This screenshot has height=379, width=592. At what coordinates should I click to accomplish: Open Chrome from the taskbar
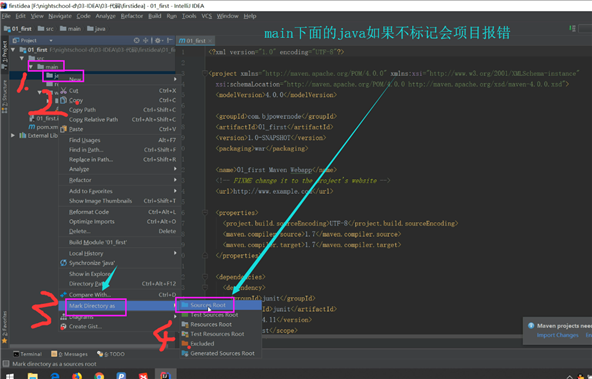pos(99,376)
